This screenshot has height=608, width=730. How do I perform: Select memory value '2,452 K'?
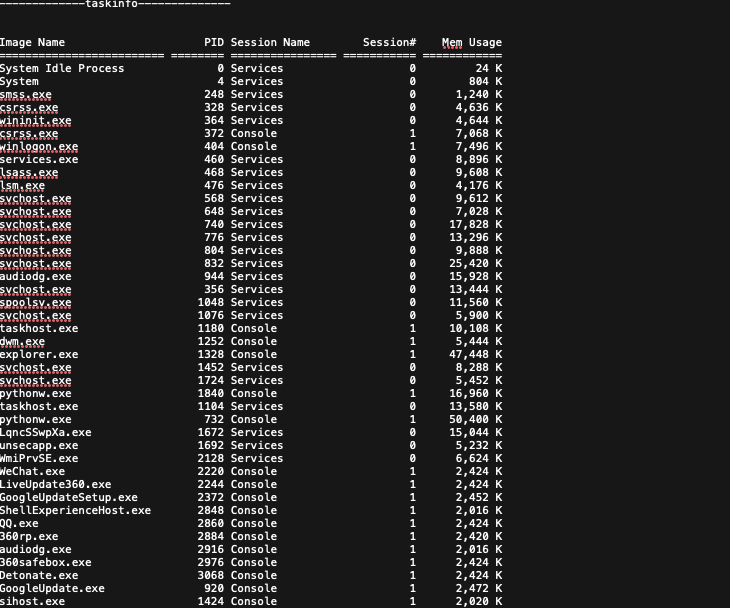[x=479, y=498]
